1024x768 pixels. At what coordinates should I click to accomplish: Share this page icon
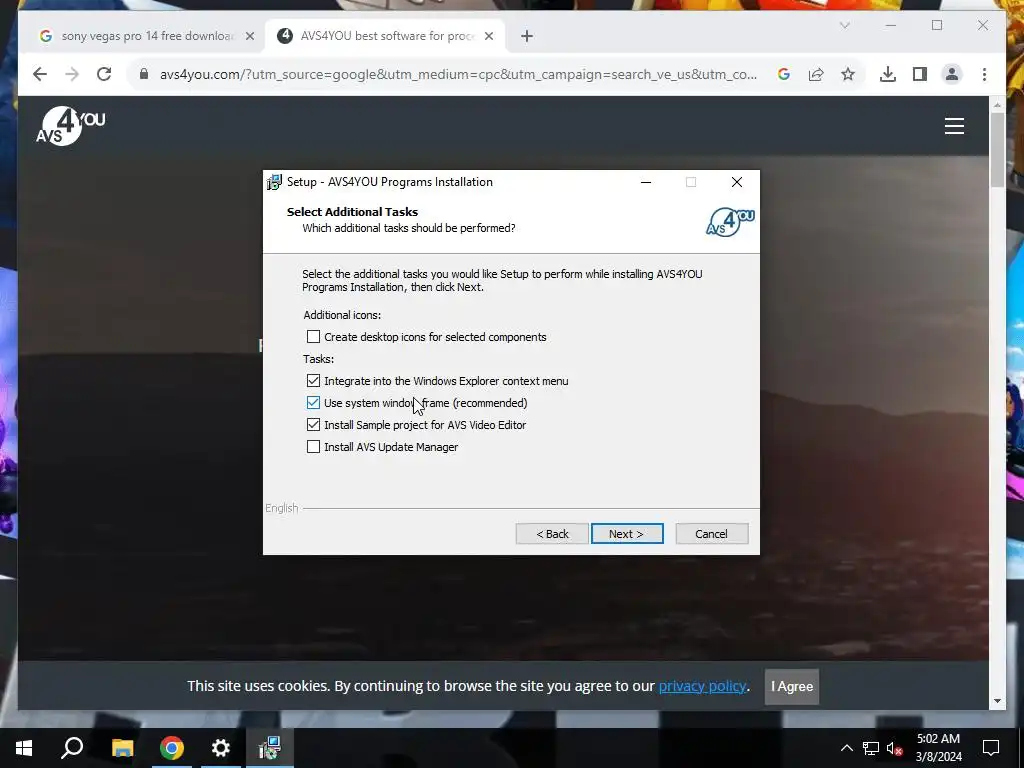point(816,74)
